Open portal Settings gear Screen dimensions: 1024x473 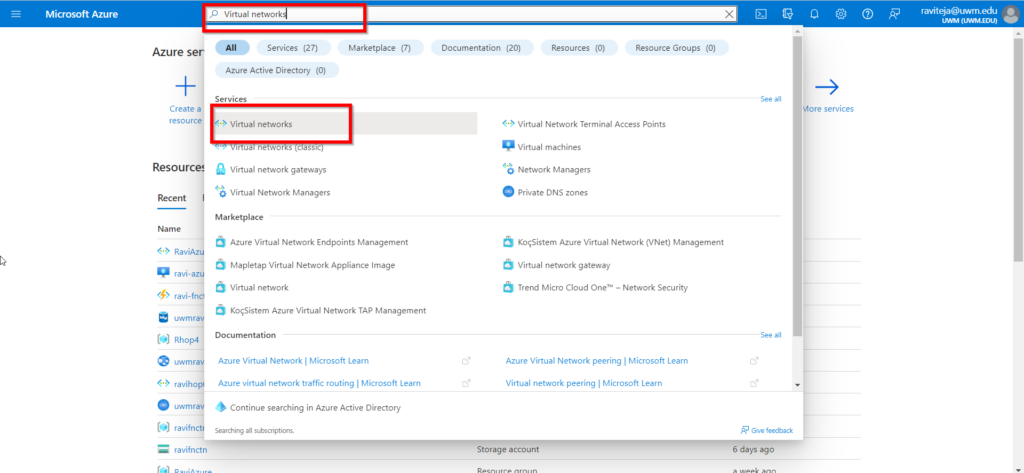841,14
